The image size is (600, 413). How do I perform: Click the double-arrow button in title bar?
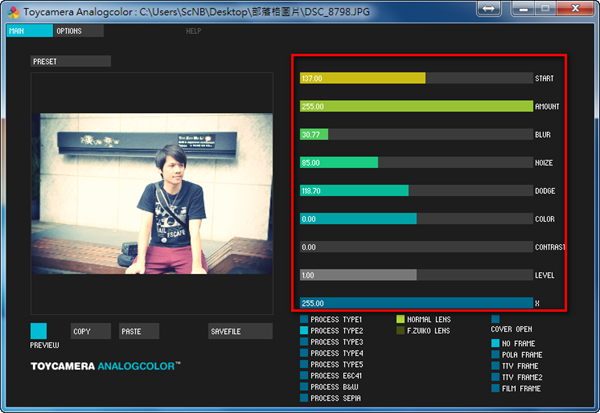(489, 8)
